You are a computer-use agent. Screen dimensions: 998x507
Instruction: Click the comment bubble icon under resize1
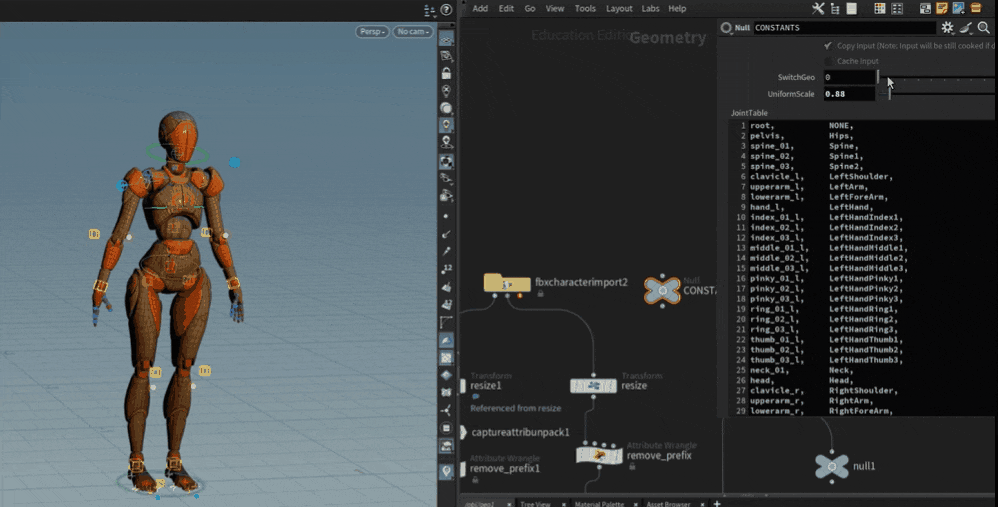pyautogui.click(x=475, y=396)
